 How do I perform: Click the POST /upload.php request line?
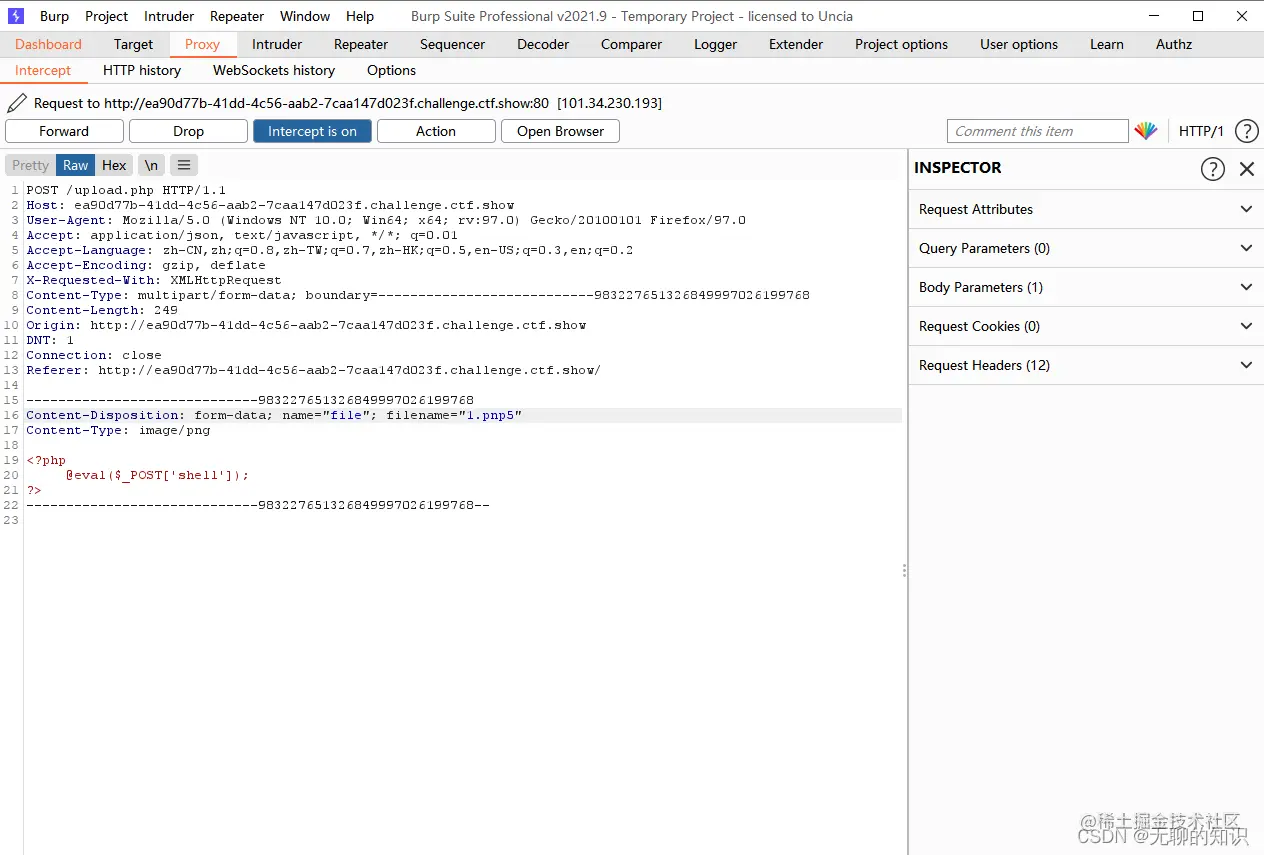pyautogui.click(x=126, y=190)
